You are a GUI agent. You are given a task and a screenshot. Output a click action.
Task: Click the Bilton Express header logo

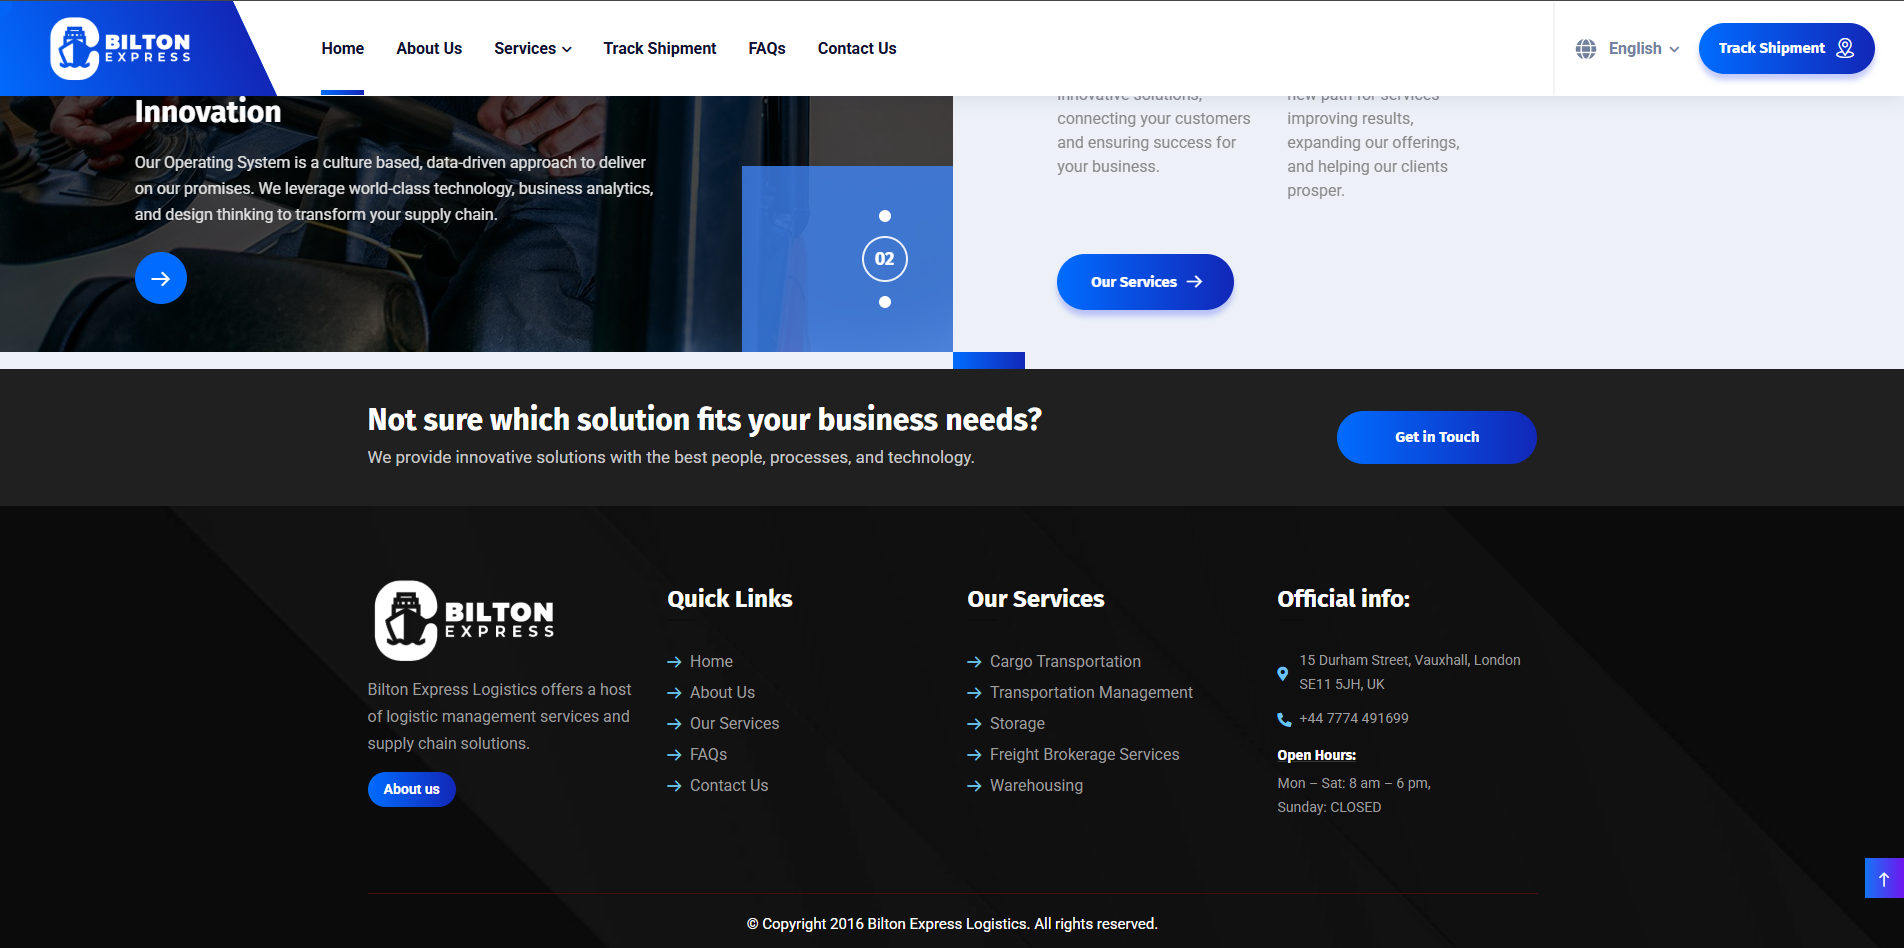[120, 48]
